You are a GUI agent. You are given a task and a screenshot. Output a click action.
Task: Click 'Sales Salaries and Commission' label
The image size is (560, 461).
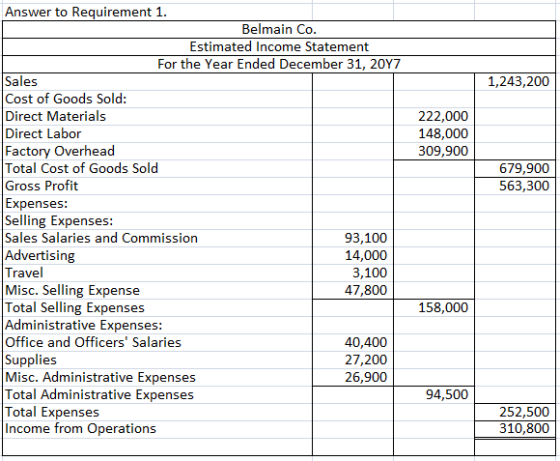(x=101, y=238)
